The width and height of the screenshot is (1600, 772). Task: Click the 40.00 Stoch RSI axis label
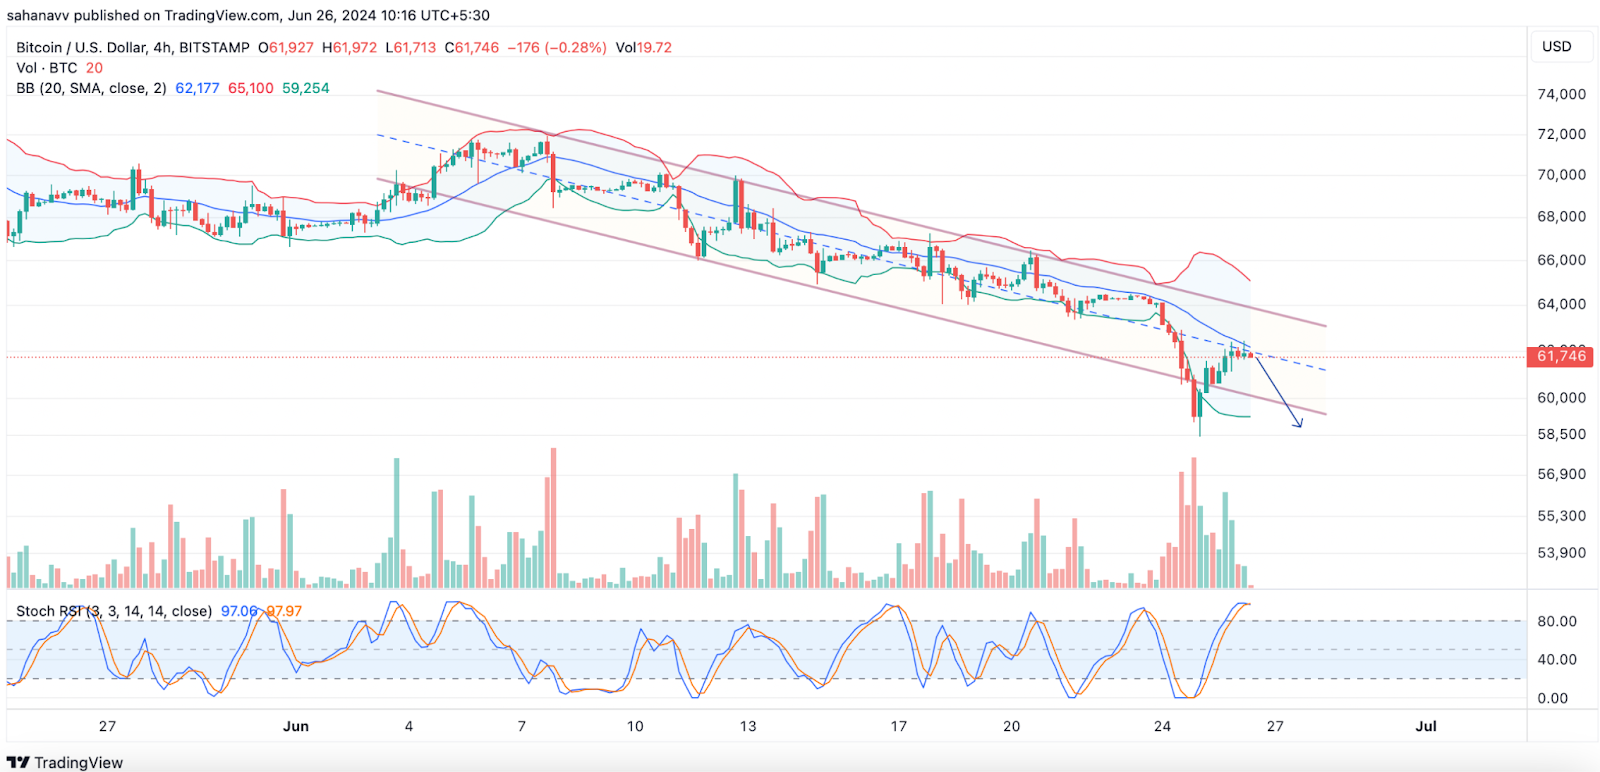(x=1557, y=659)
